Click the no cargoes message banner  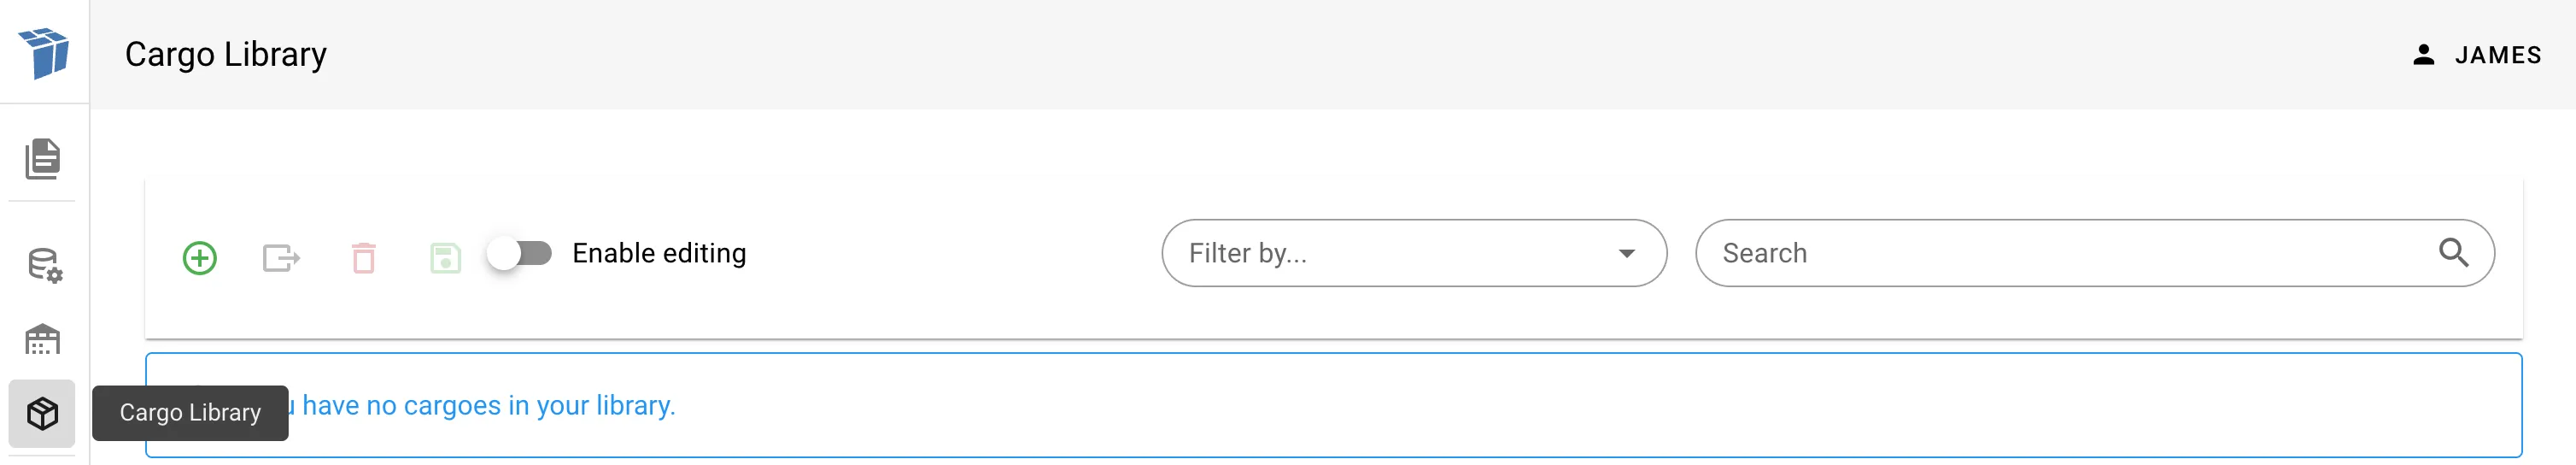1400,405
